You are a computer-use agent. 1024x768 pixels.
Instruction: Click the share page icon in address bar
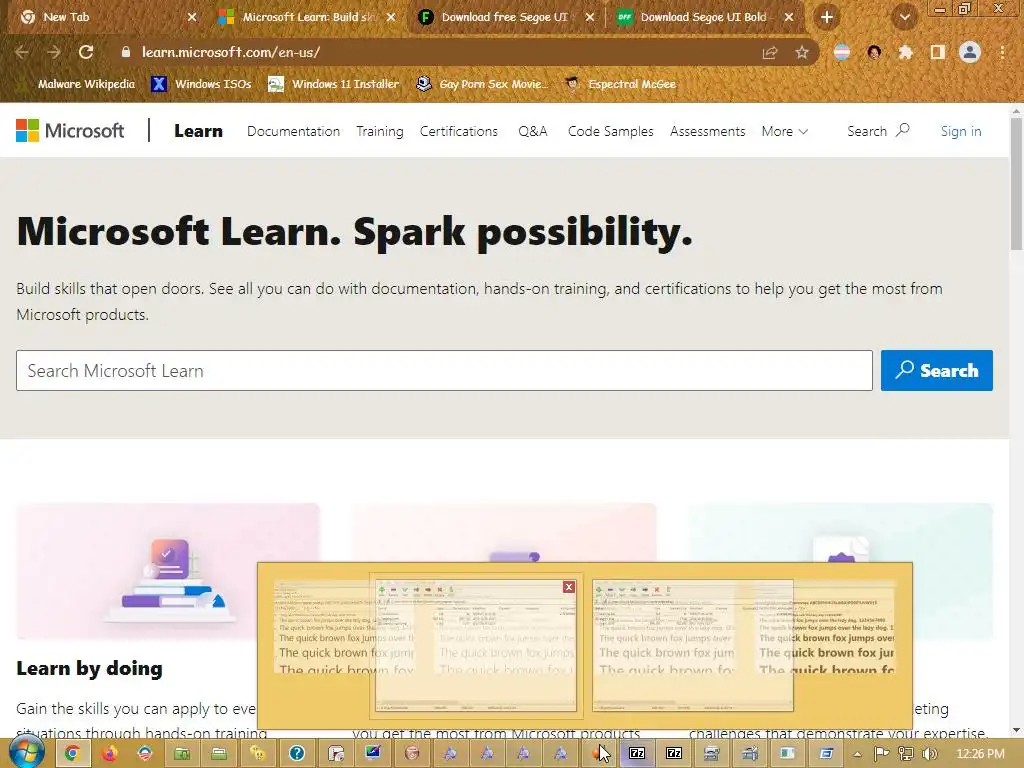(x=770, y=52)
